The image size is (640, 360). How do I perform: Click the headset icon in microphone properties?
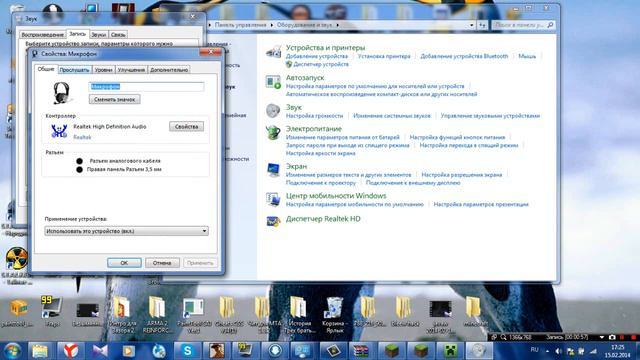pyautogui.click(x=62, y=93)
